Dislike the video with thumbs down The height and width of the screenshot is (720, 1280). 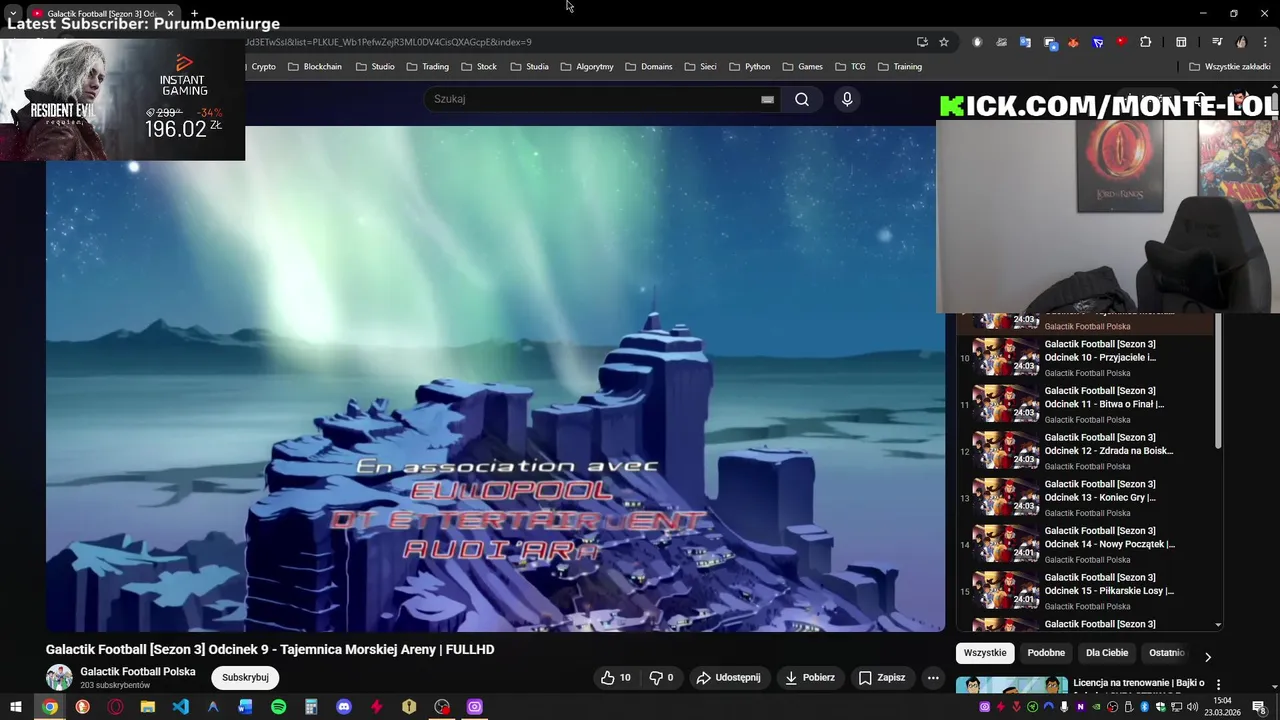tap(661, 677)
